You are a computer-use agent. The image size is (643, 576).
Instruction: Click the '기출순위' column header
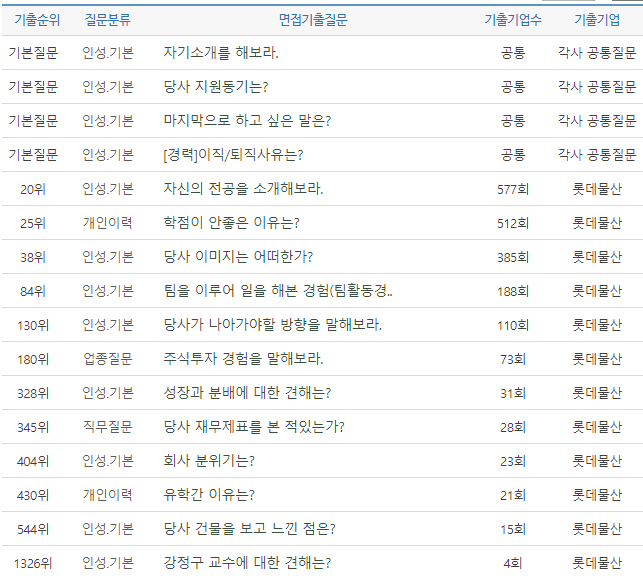(x=33, y=19)
